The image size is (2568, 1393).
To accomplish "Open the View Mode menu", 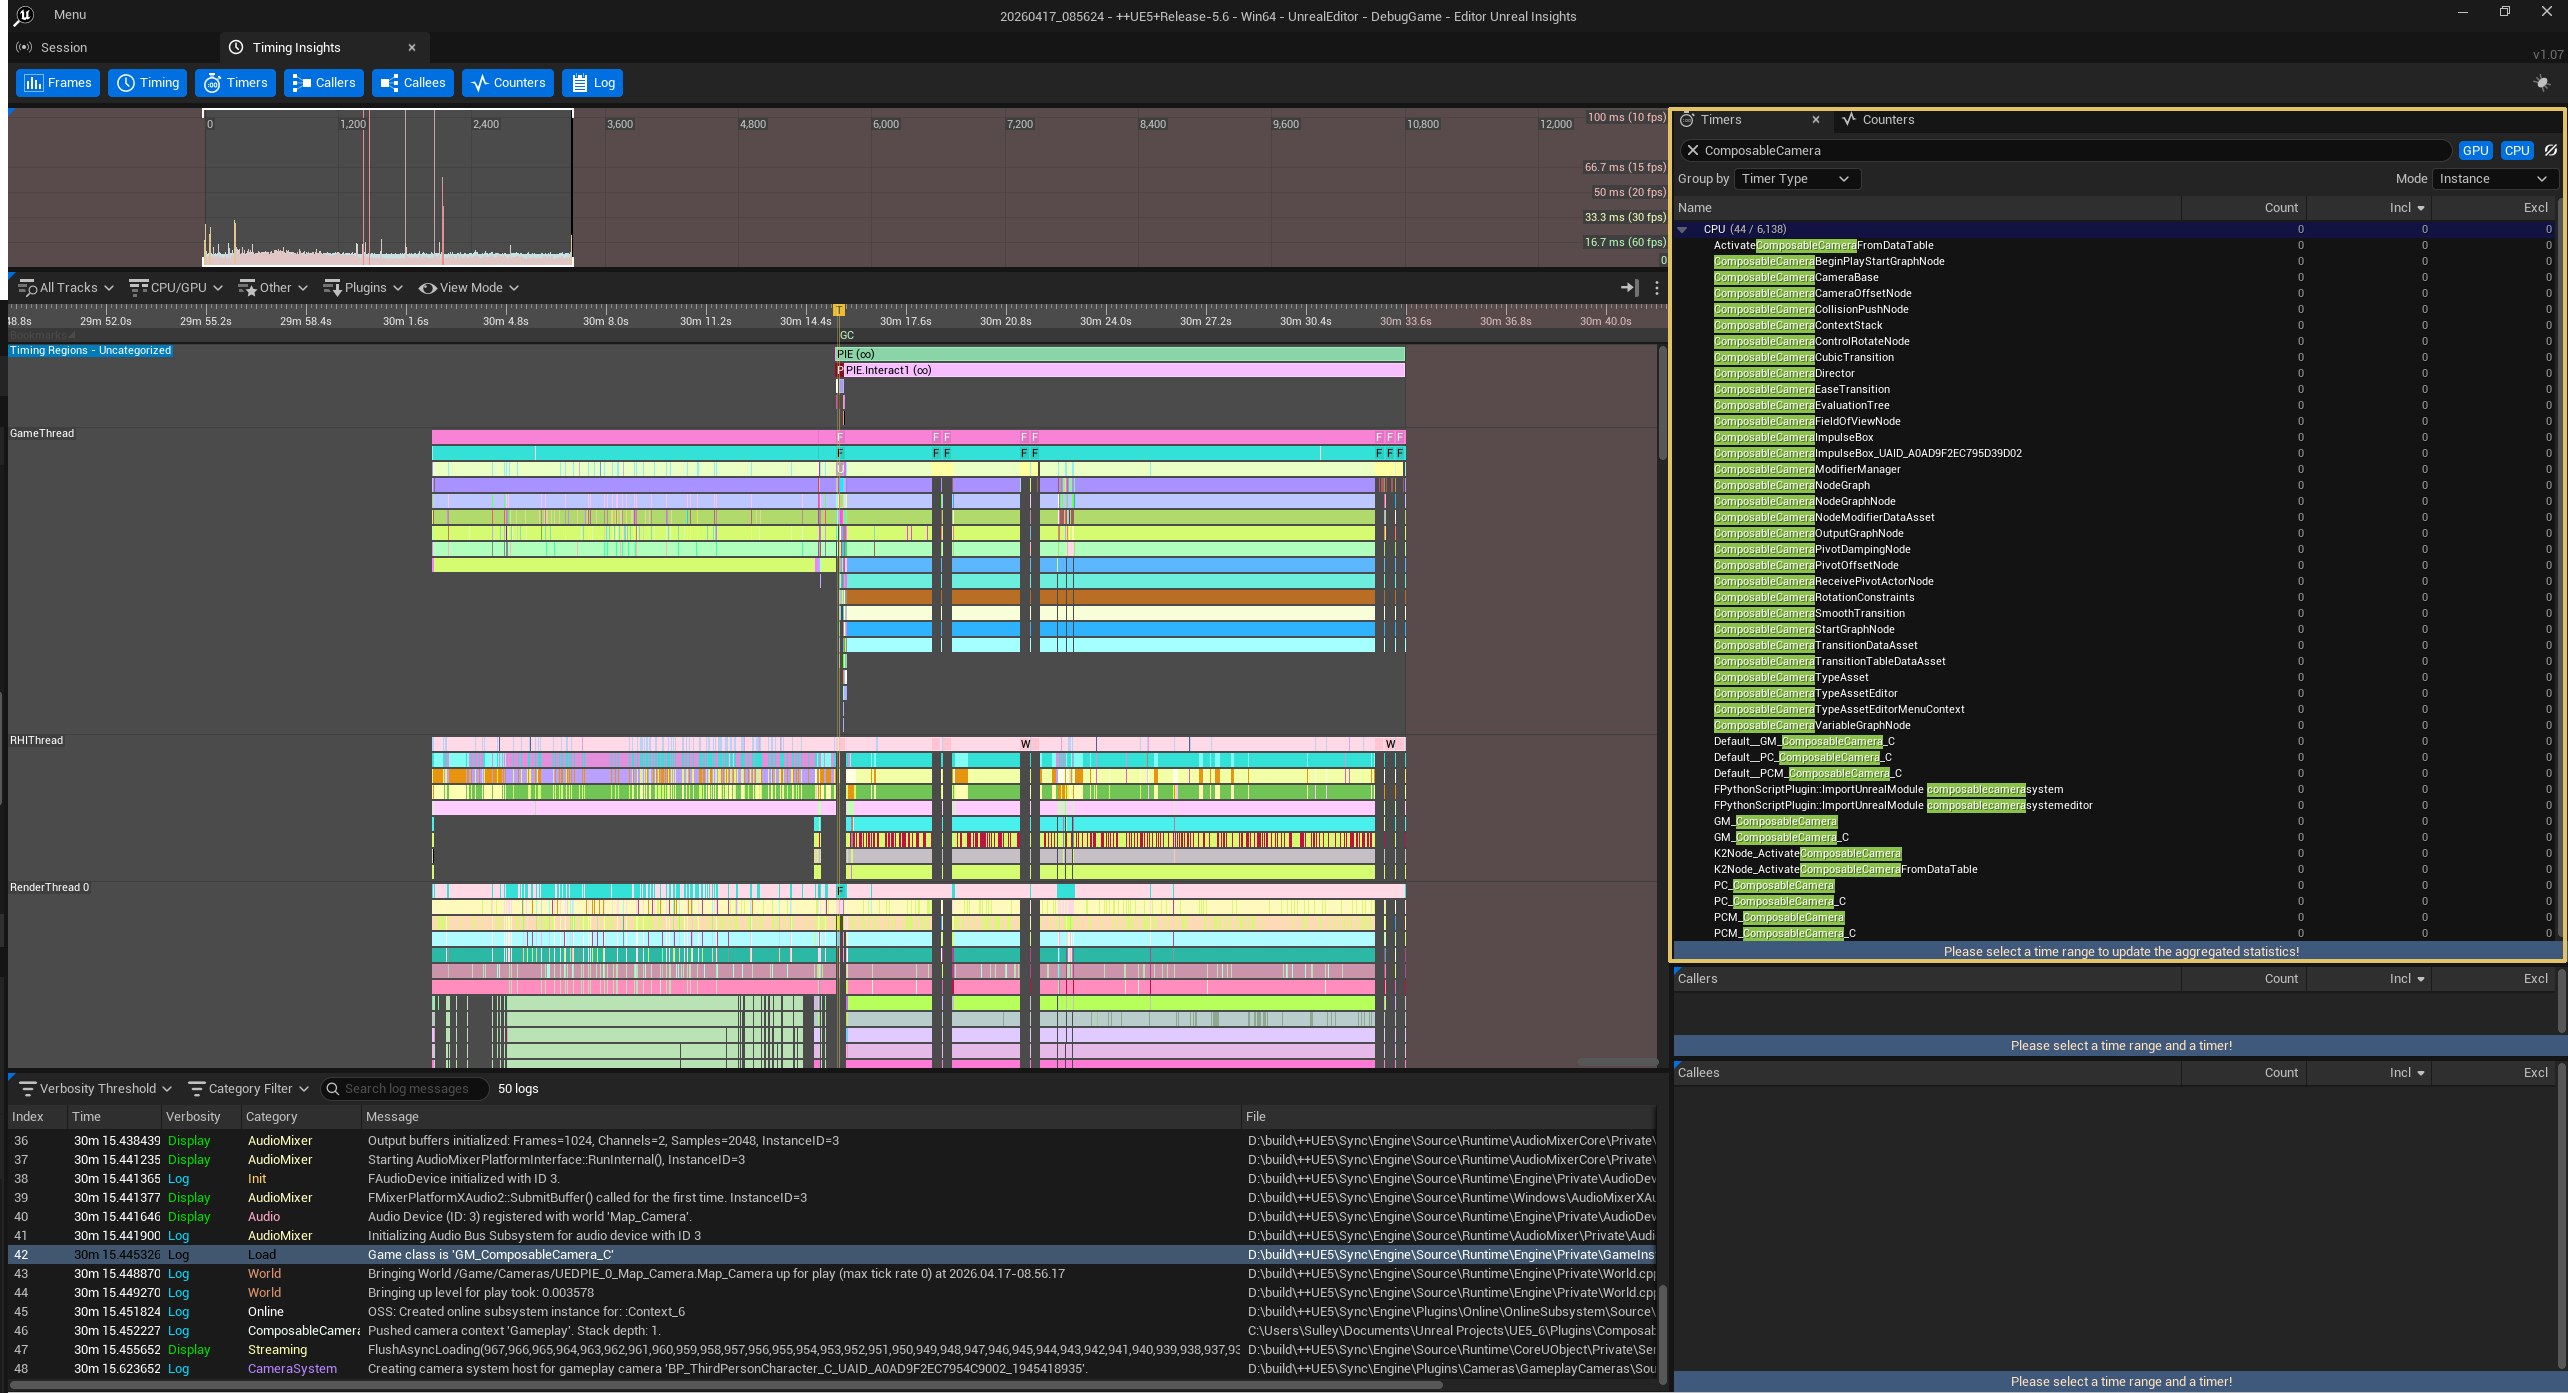I will pos(469,288).
